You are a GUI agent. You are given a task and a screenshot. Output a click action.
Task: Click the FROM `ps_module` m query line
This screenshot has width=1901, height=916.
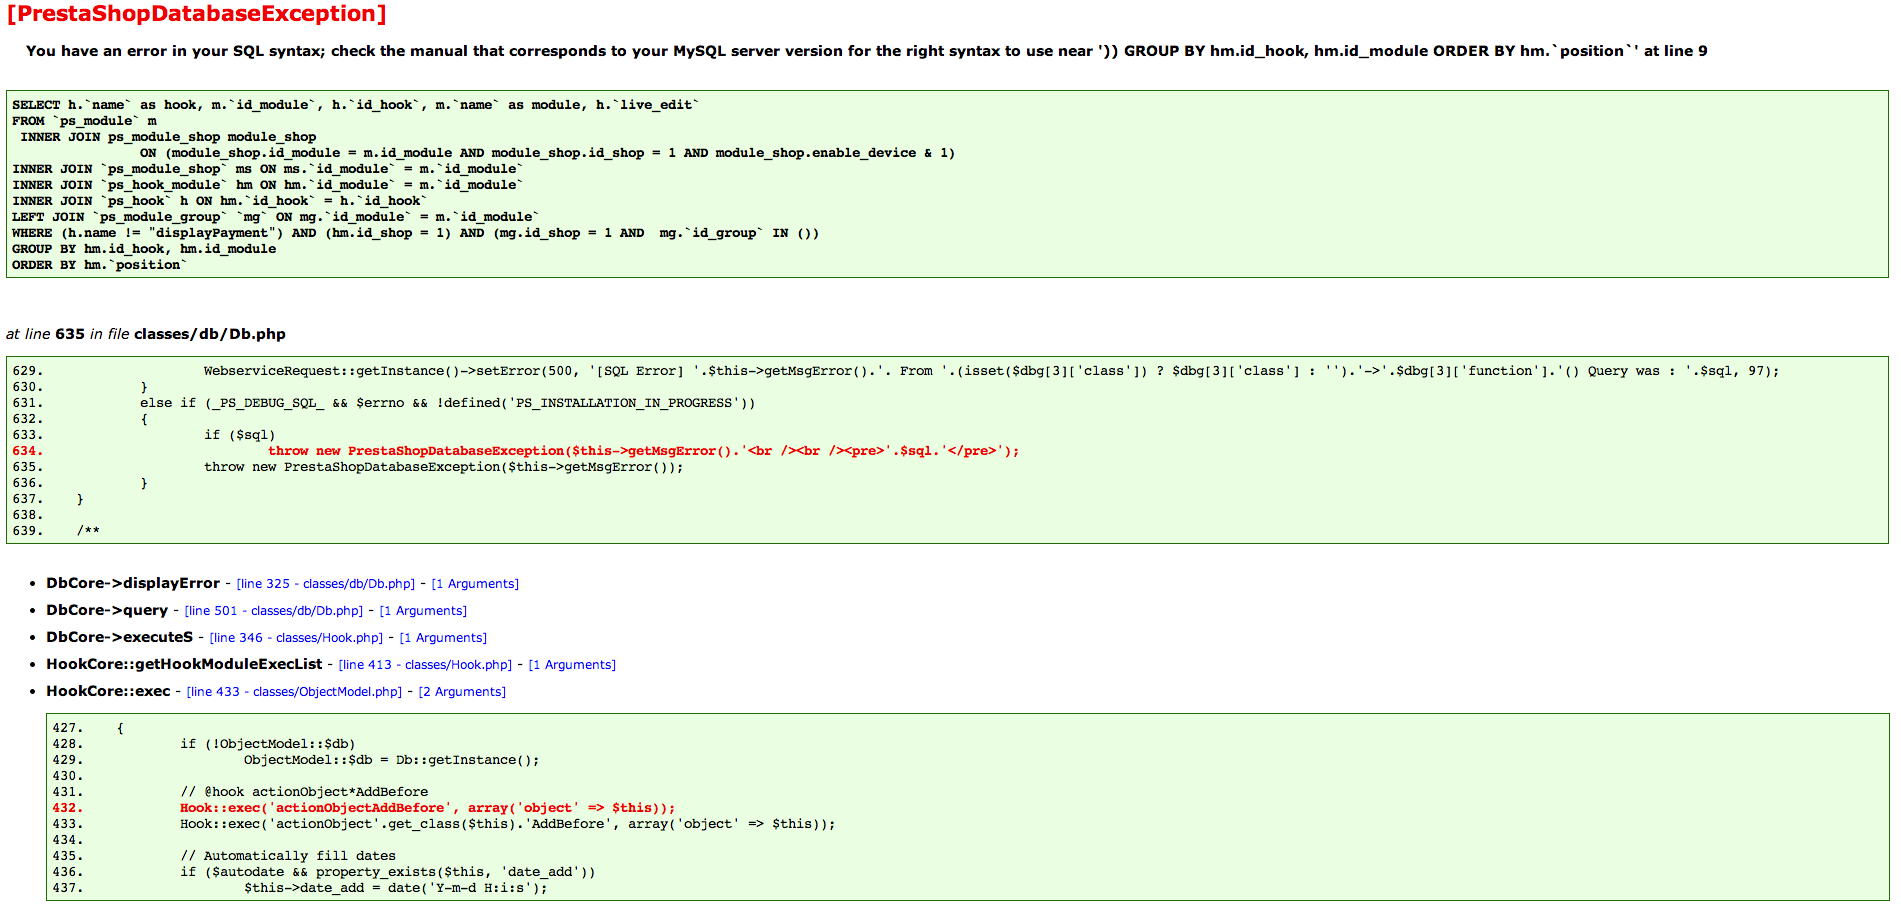click(84, 121)
